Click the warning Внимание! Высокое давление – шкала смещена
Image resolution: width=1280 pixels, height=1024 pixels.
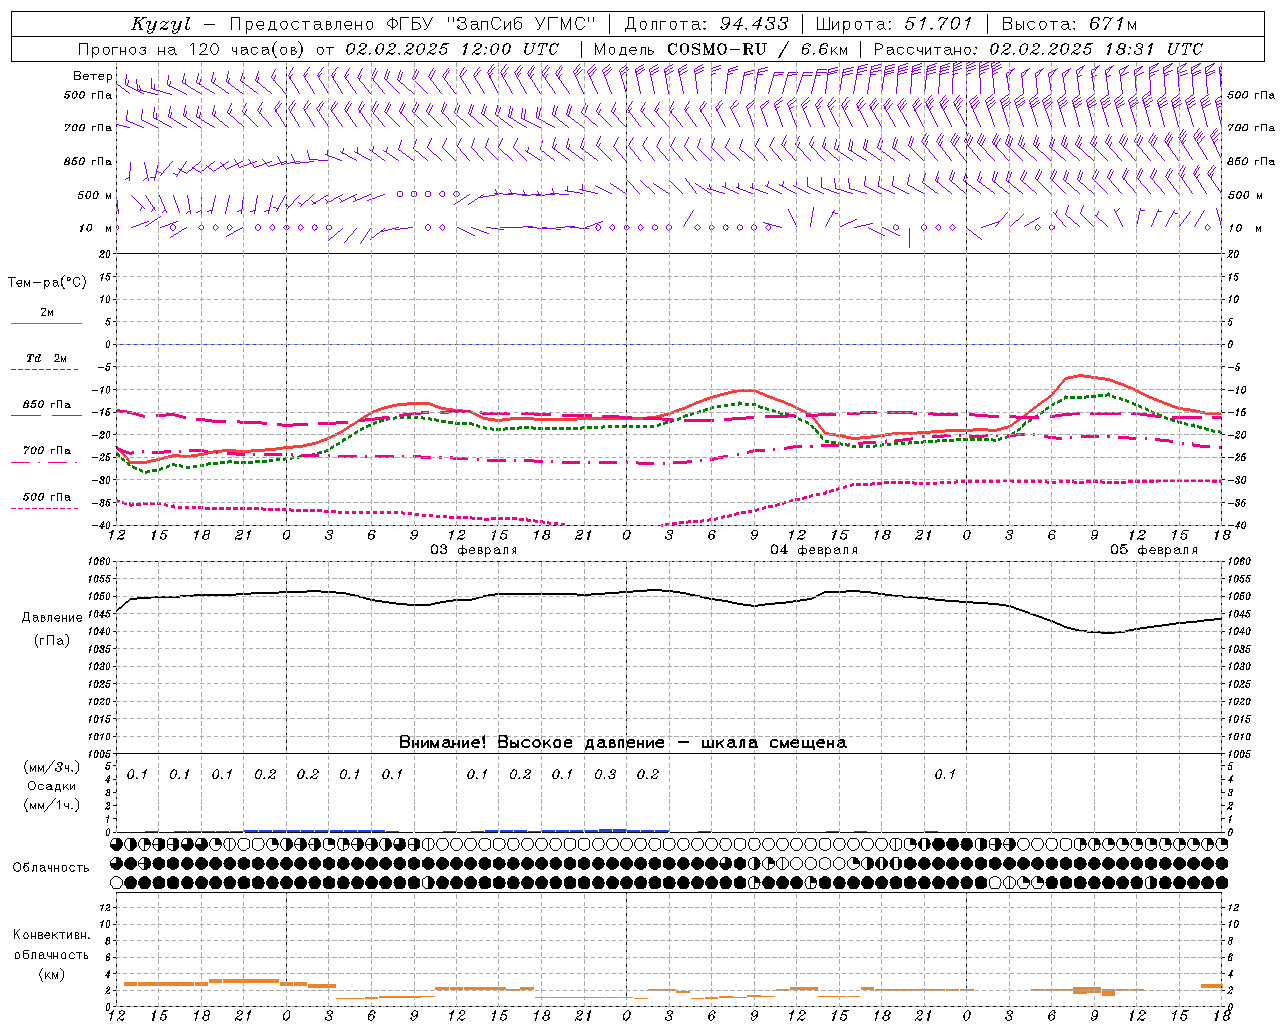click(623, 743)
